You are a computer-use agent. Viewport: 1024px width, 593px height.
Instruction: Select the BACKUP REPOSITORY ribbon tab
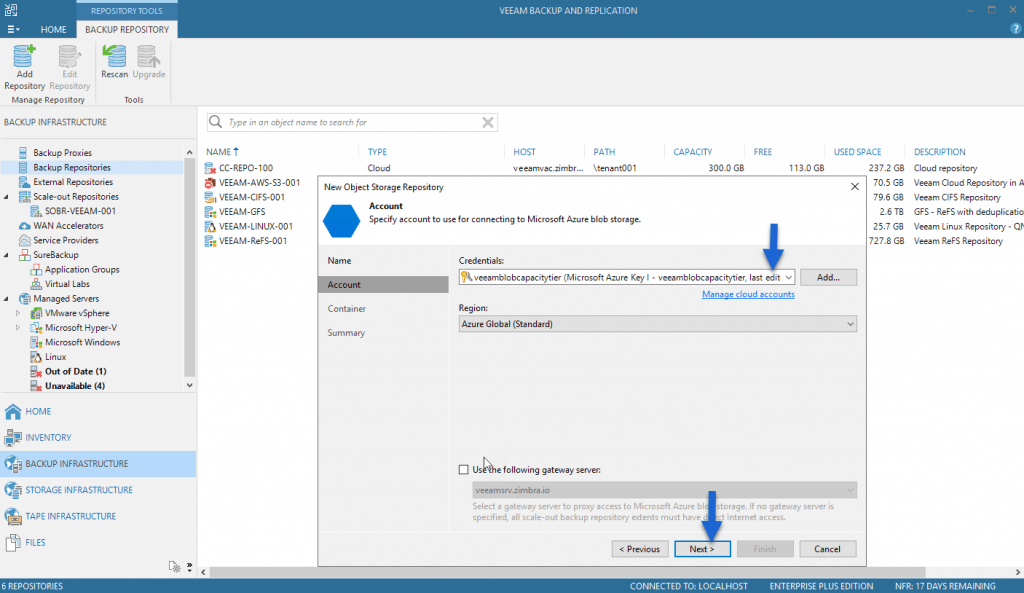point(127,29)
